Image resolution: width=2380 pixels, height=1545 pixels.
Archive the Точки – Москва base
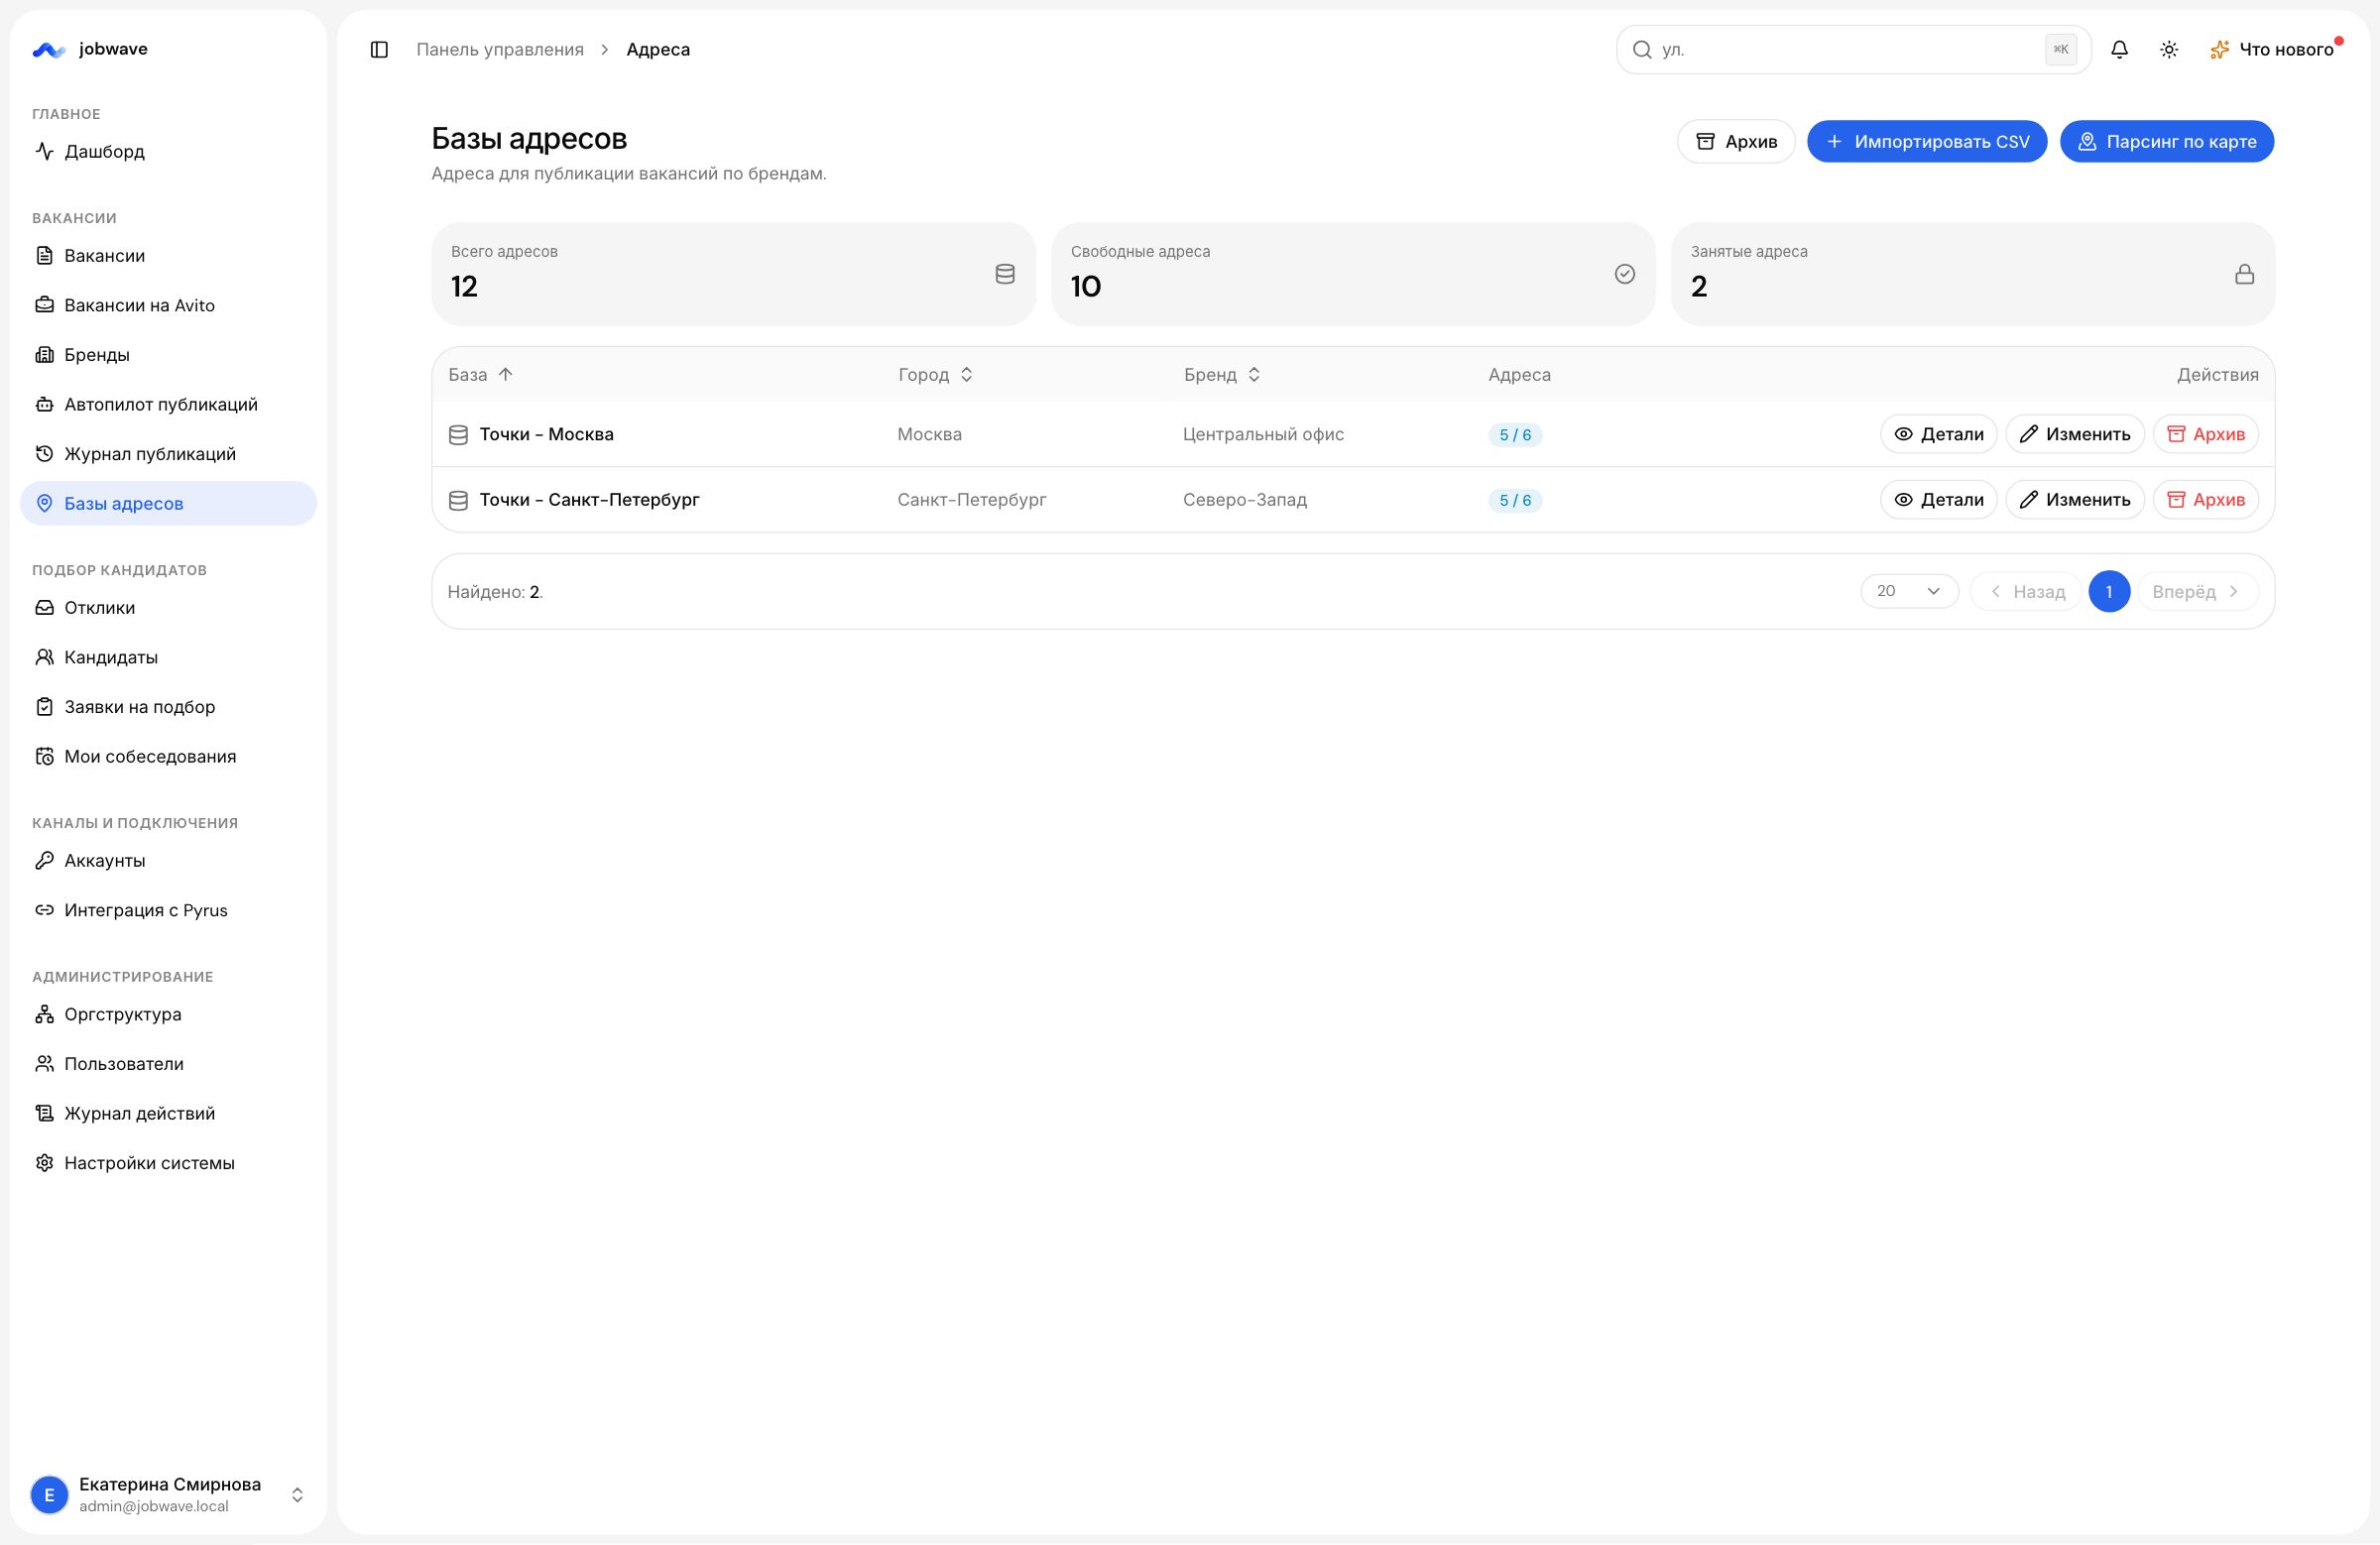2205,434
